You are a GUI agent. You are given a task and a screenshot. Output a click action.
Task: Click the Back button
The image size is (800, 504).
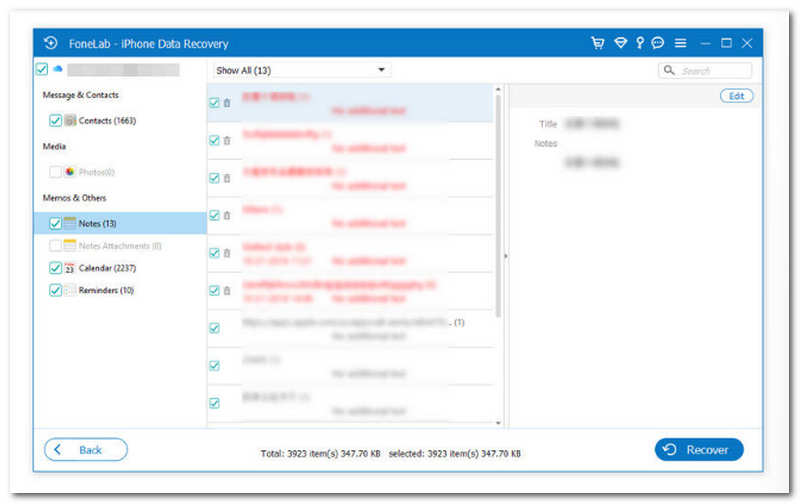(86, 449)
